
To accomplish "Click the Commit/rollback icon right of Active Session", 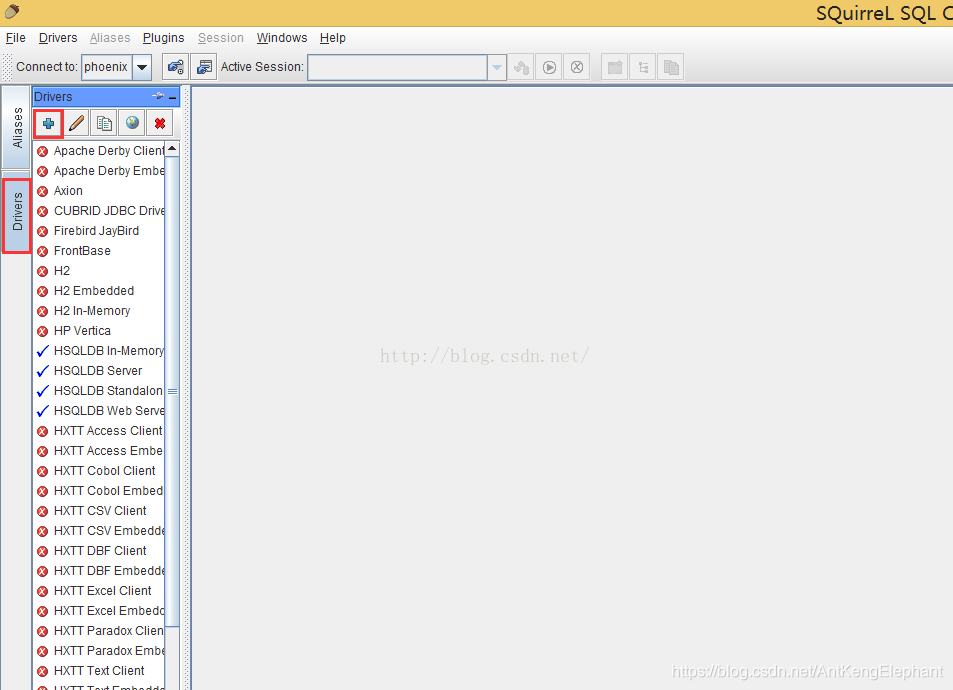I will [521, 67].
